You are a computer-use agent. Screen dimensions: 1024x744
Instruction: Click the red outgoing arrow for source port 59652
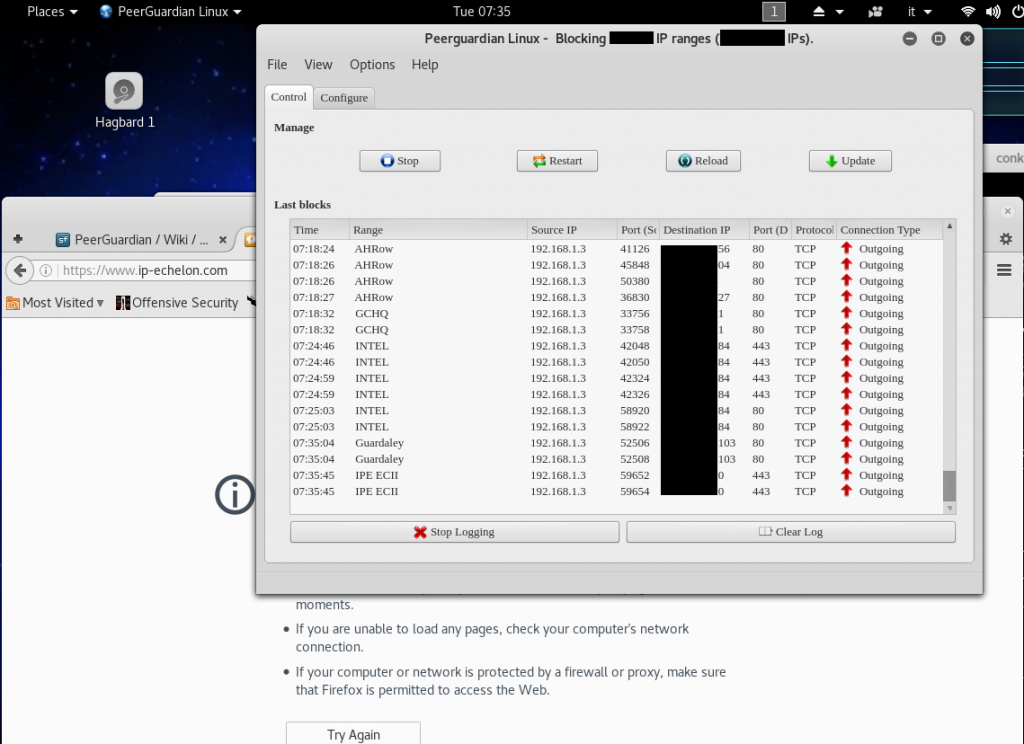(x=846, y=475)
